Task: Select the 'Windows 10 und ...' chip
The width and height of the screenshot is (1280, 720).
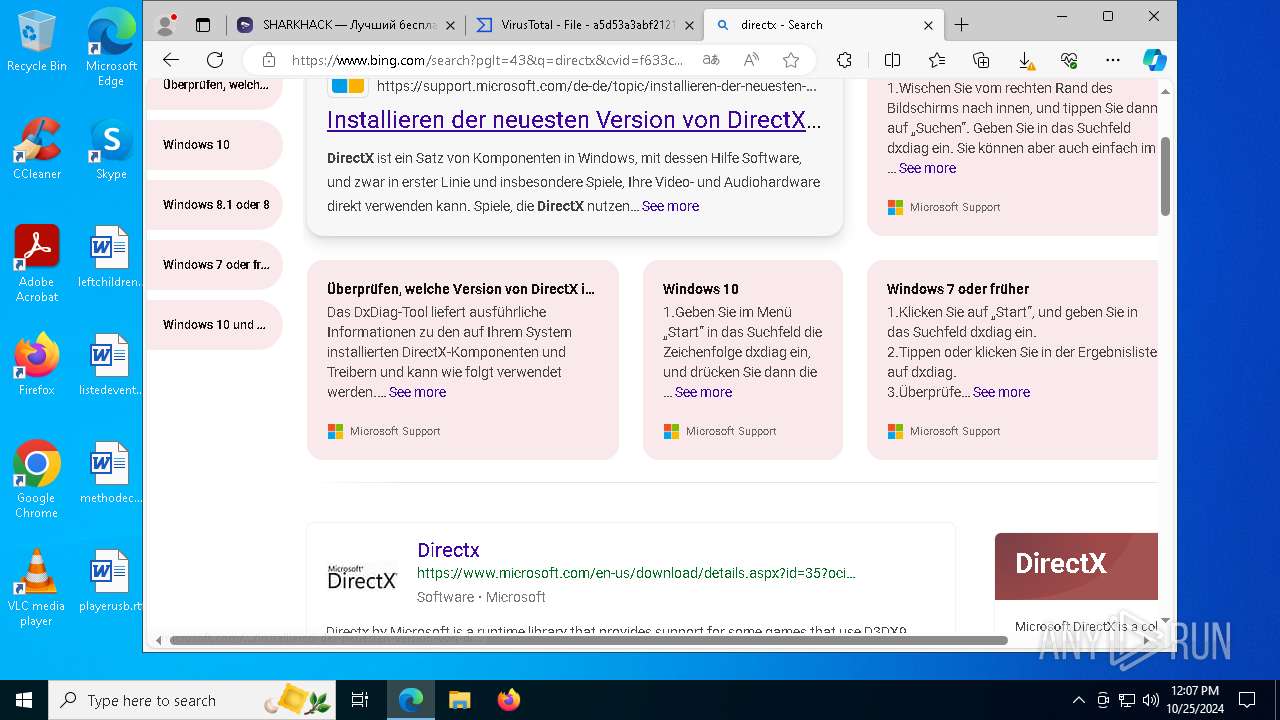Action: (214, 325)
